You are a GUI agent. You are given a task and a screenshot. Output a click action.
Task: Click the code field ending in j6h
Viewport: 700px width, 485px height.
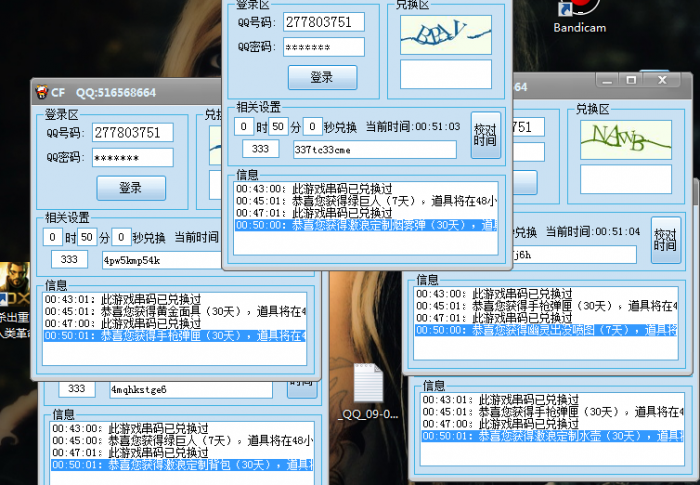click(x=575, y=255)
